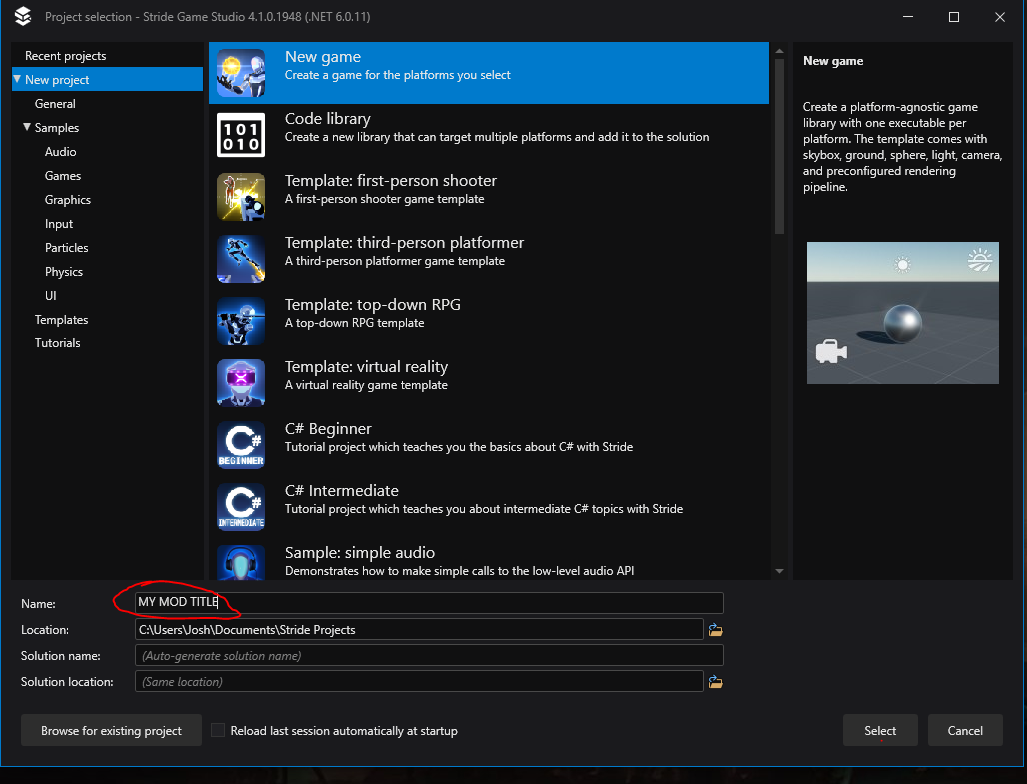
Task: Browse folder icon next to Solution location
Action: (715, 682)
